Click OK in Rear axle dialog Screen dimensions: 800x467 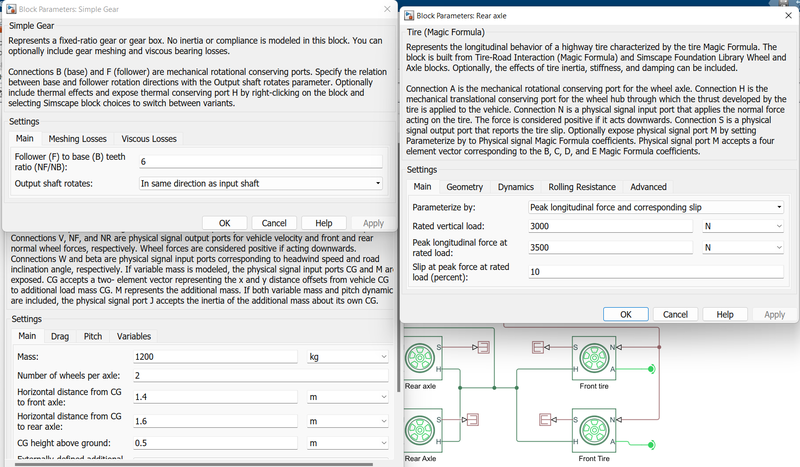click(626, 314)
